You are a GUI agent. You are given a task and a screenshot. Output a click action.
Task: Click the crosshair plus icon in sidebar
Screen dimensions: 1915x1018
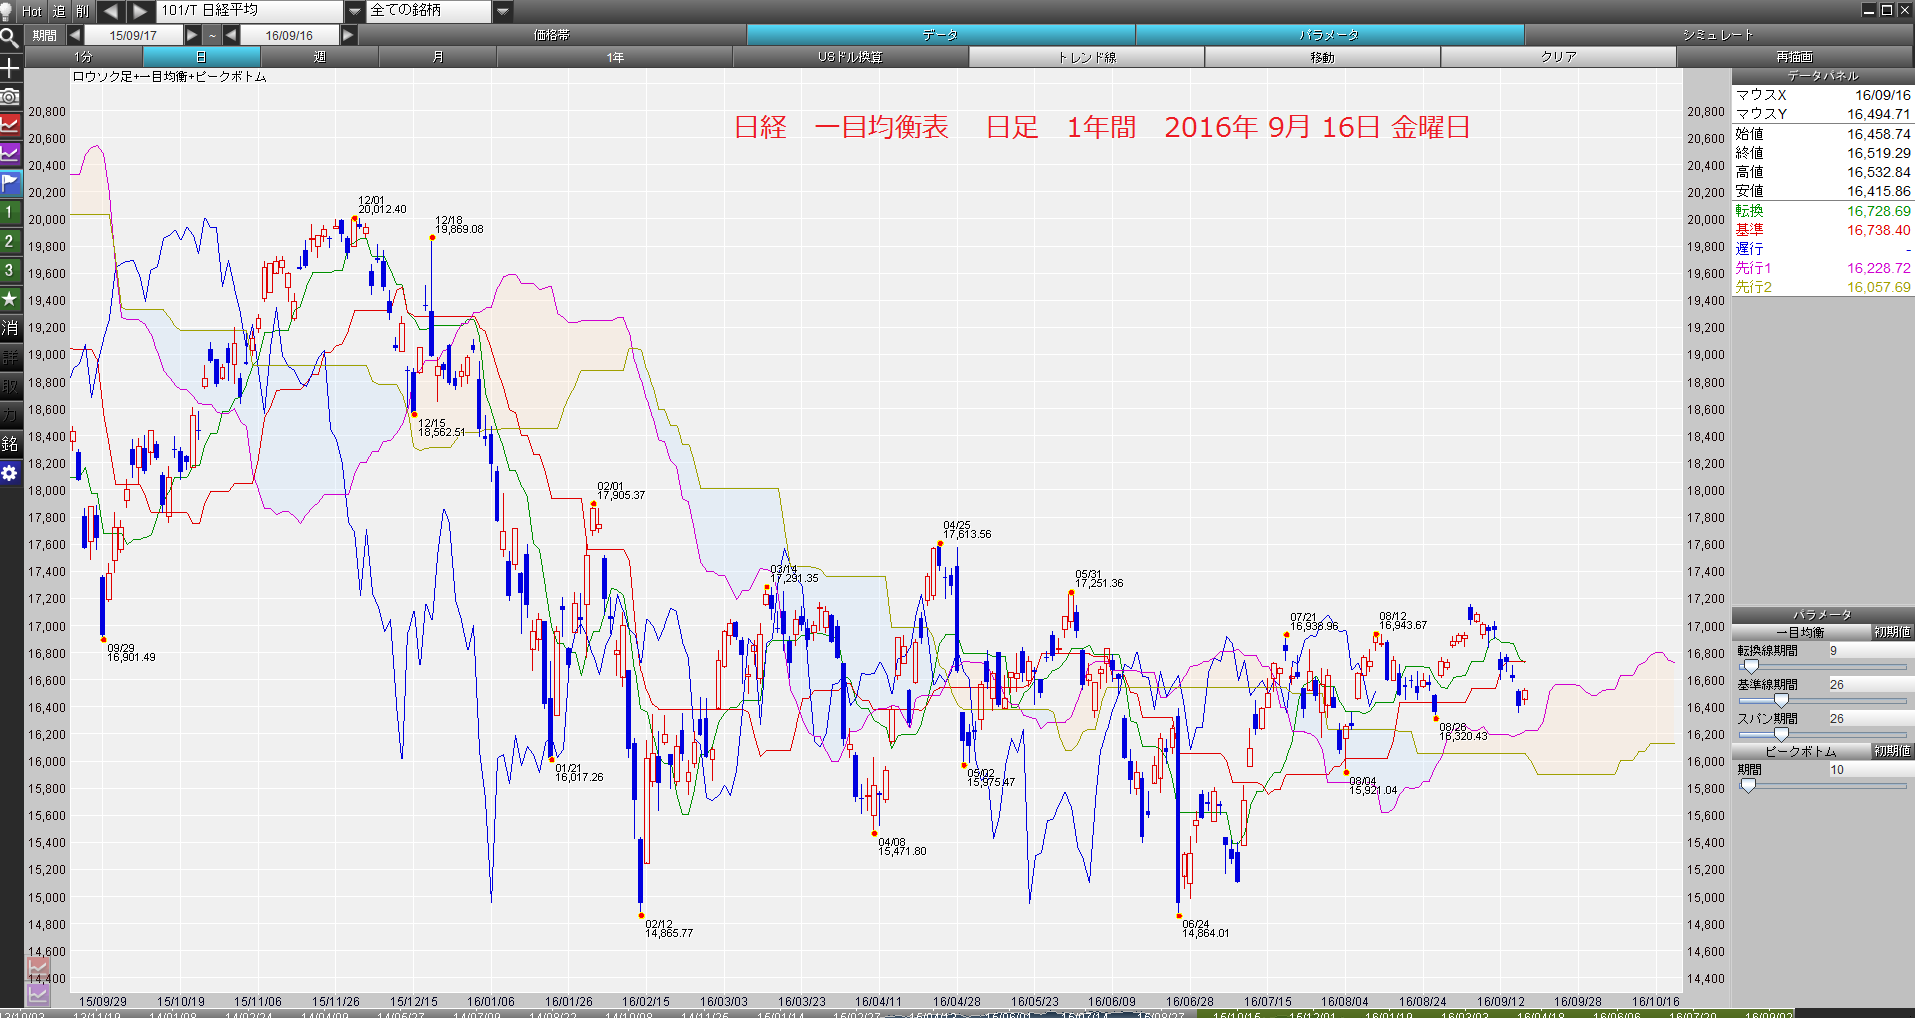10,68
